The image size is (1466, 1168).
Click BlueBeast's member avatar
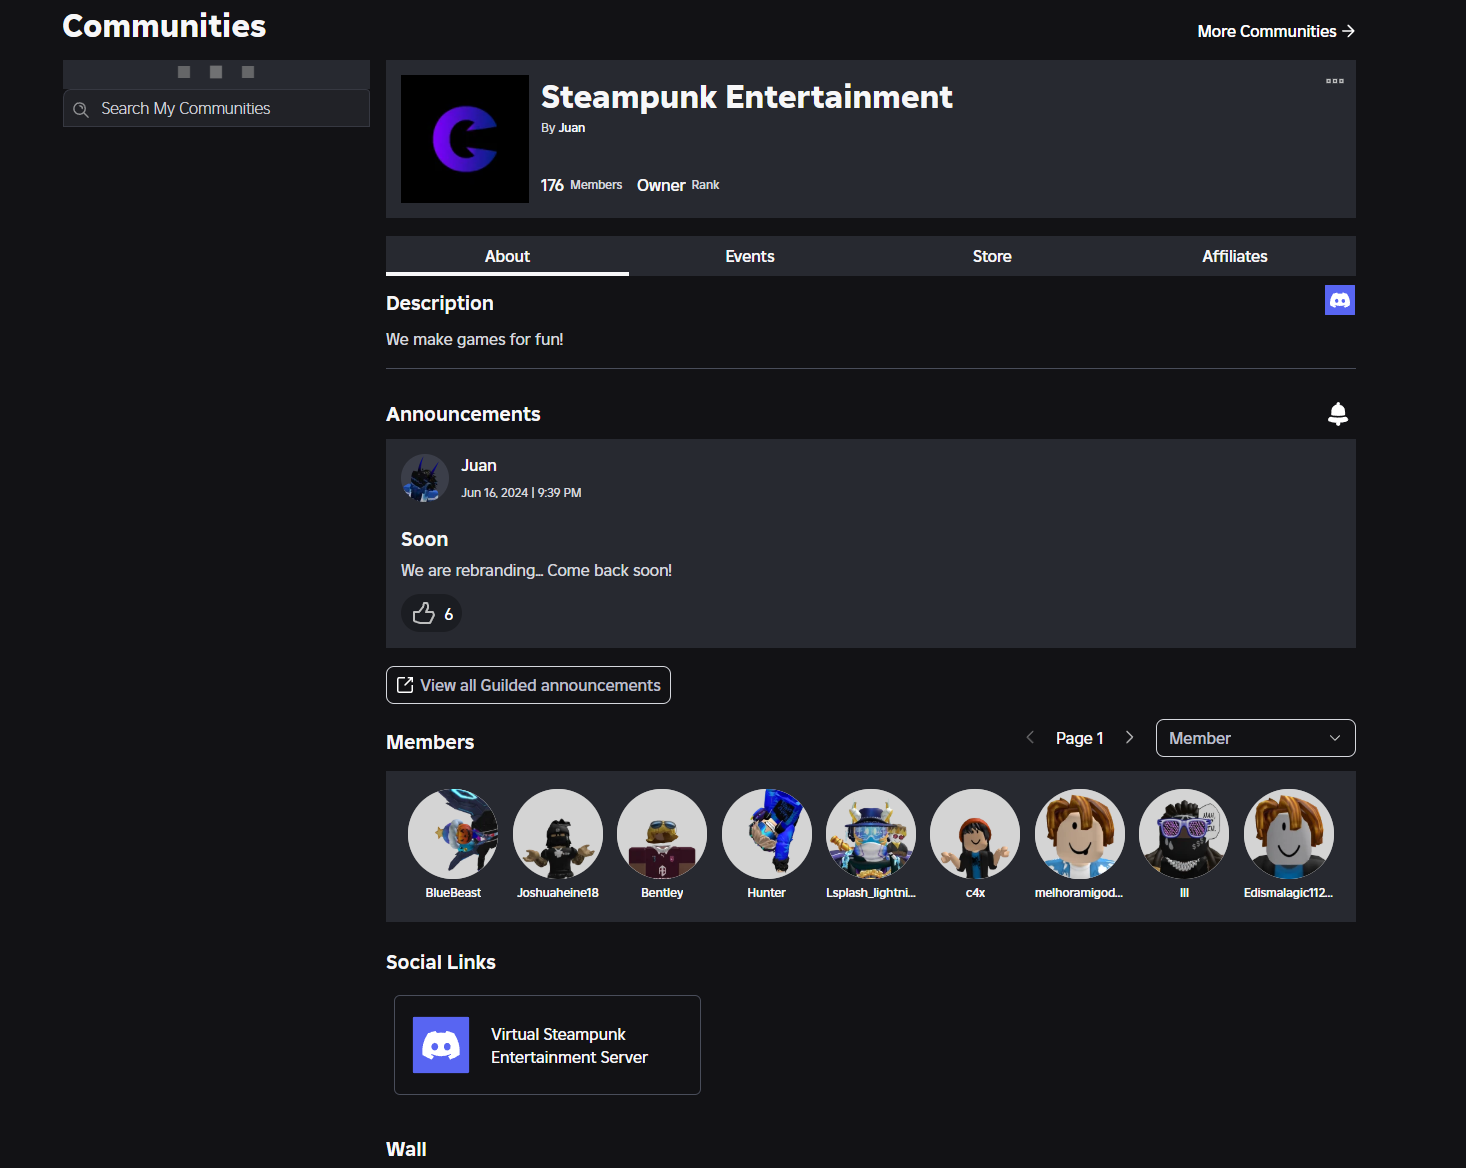pyautogui.click(x=453, y=834)
